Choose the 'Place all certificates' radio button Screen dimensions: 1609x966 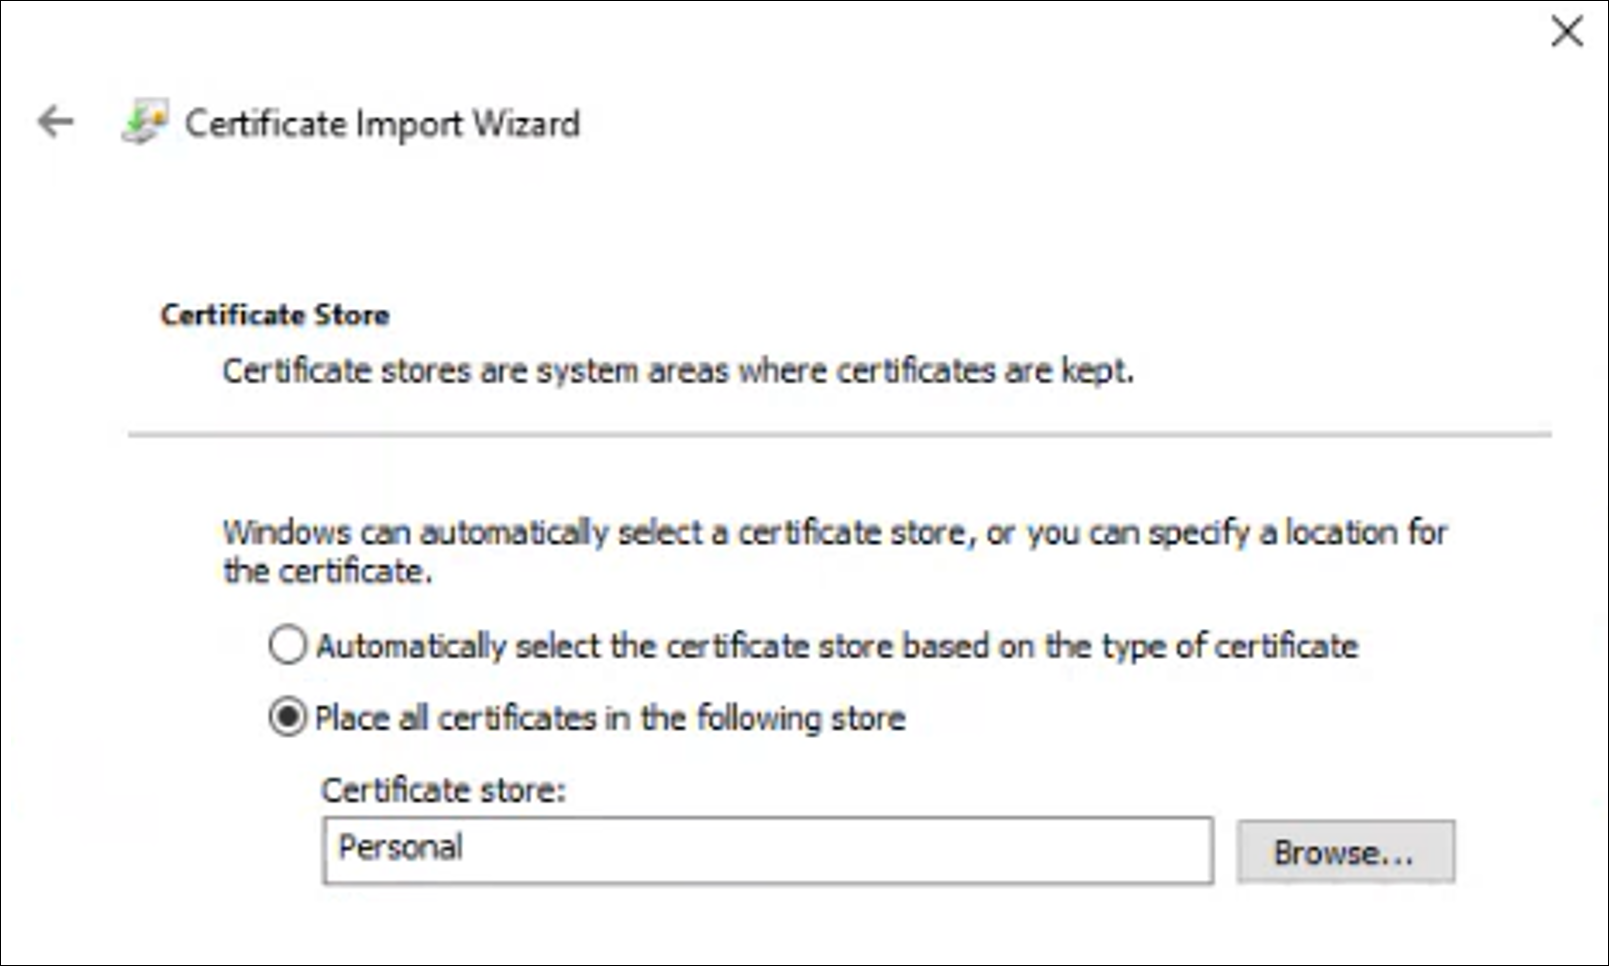click(287, 717)
